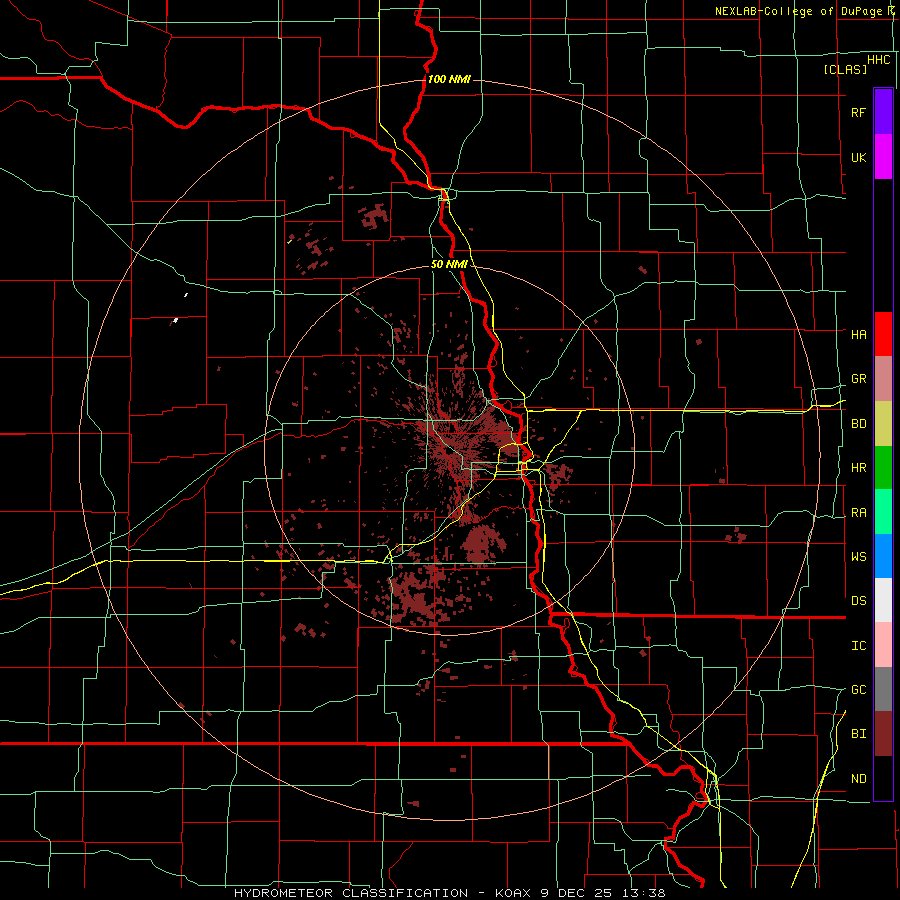The image size is (900, 900).
Task: Click the BD yellow legend swatch
Action: click(x=883, y=424)
